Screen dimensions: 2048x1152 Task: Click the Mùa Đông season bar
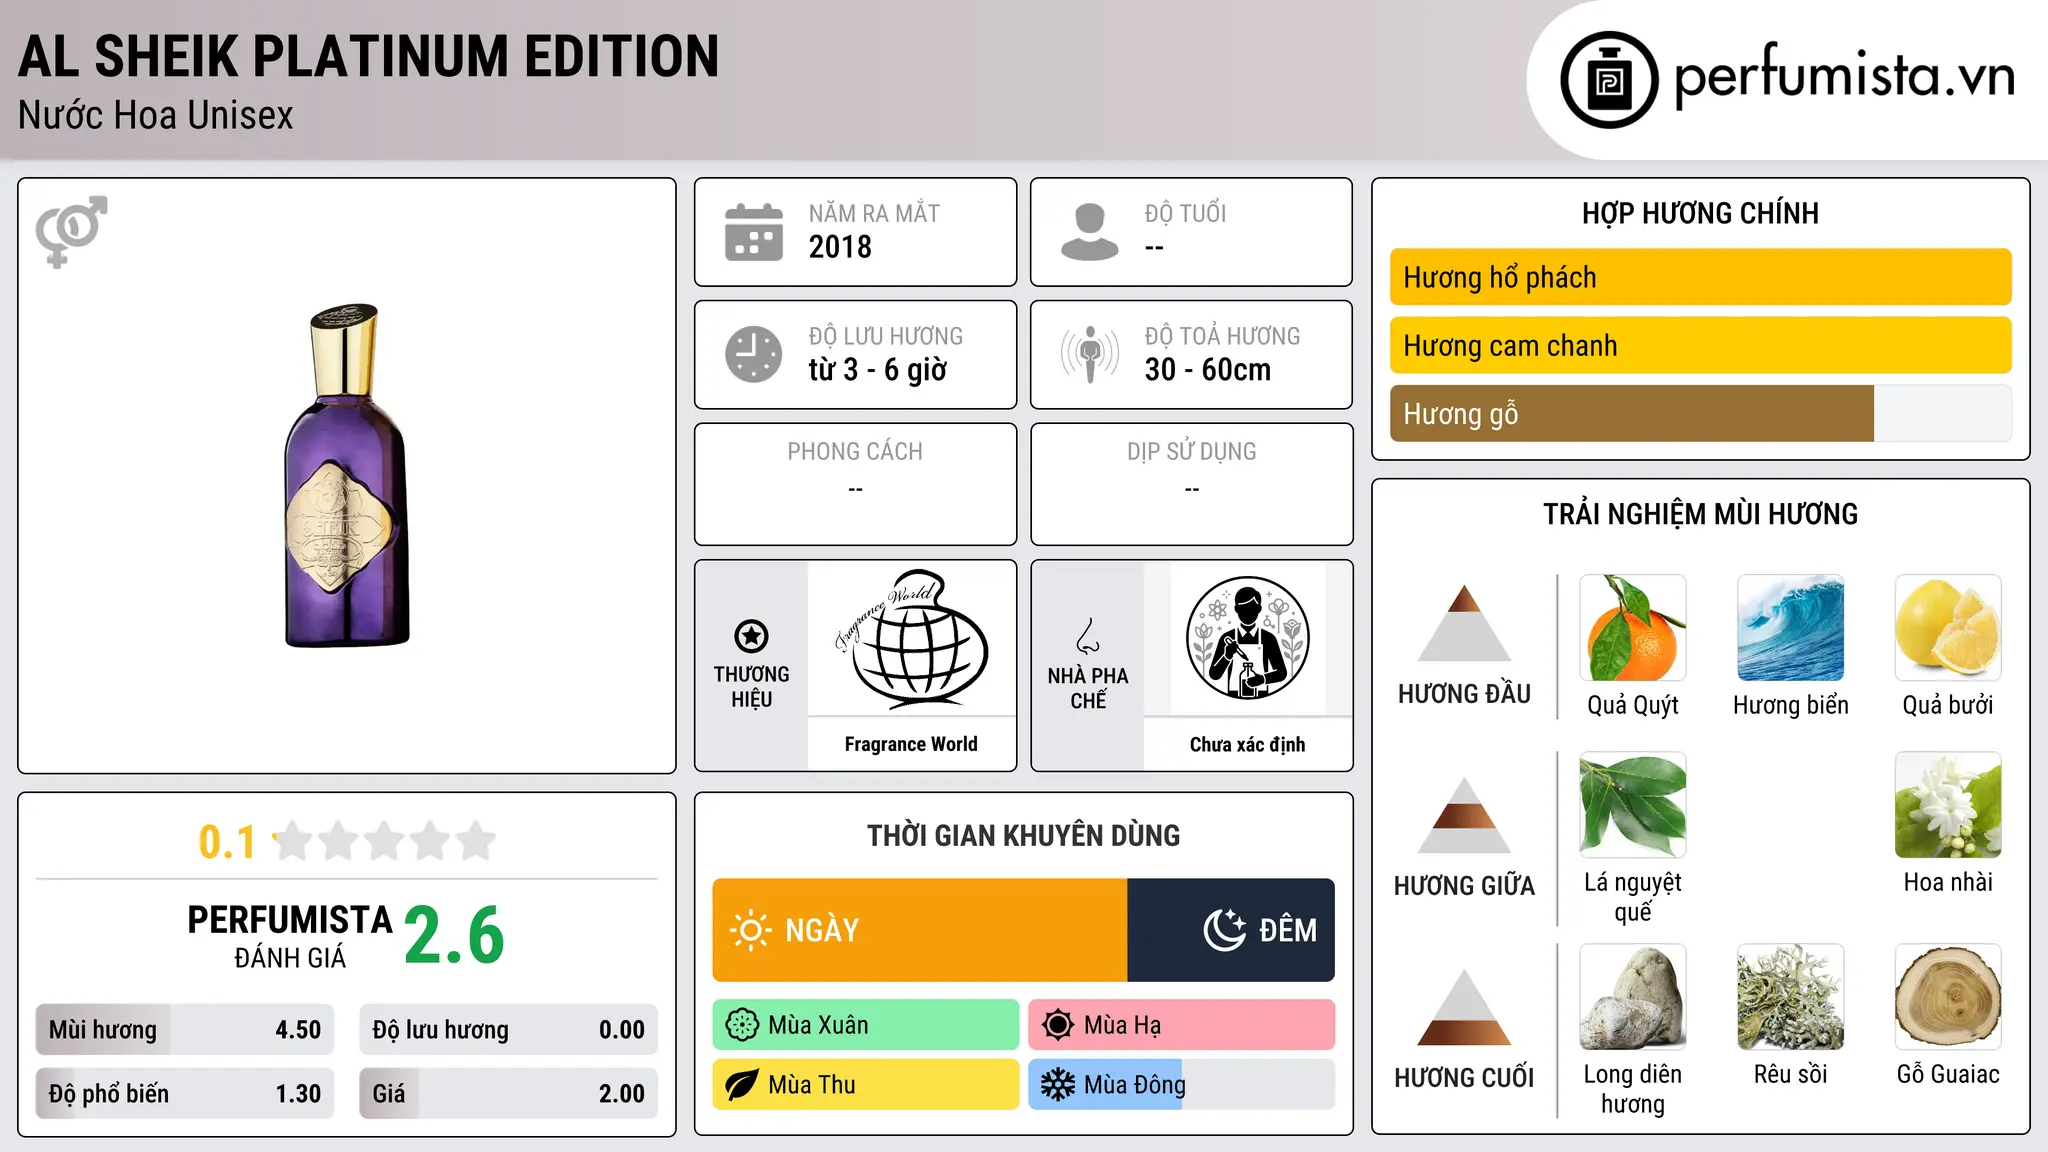pos(1182,1085)
